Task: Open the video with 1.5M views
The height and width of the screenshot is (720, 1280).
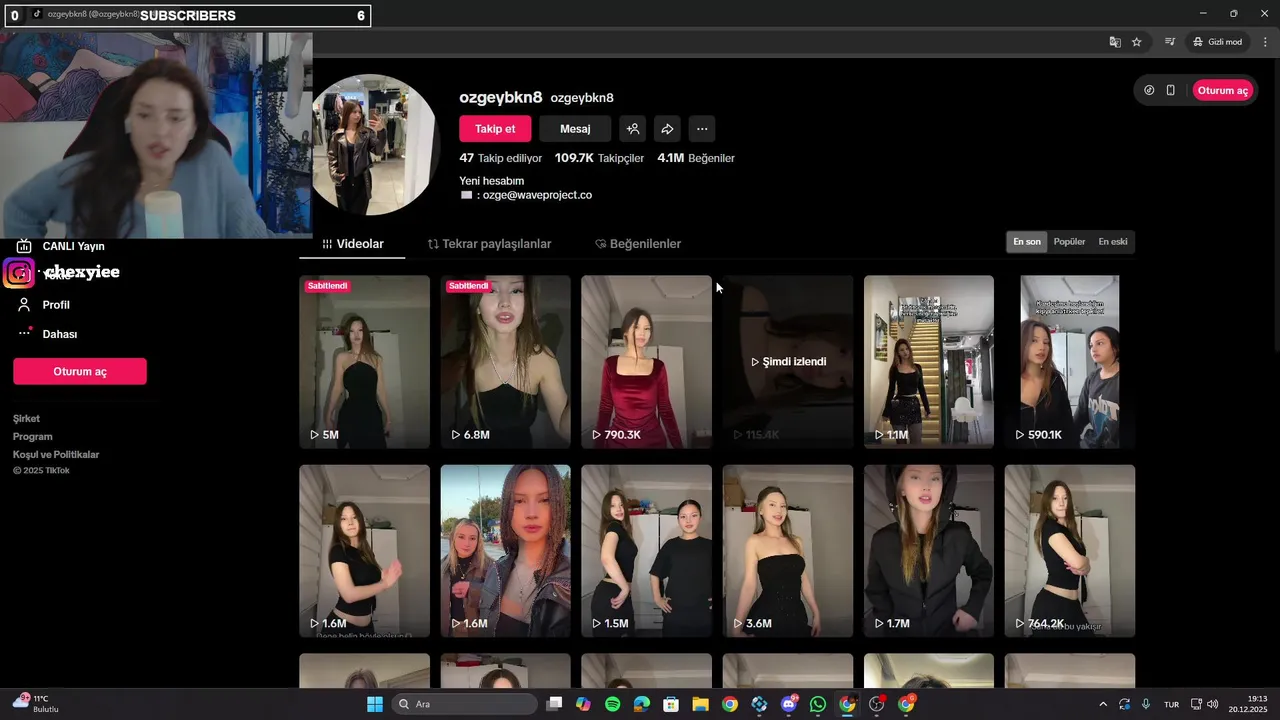Action: pyautogui.click(x=646, y=550)
